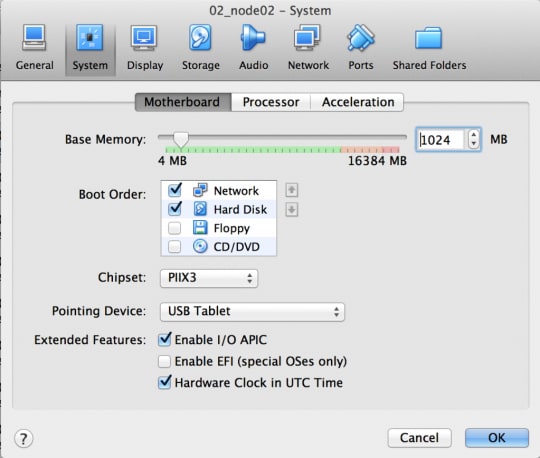This screenshot has height=458, width=540.
Task: Toggle Enable I/O APIC checkbox
Action: click(x=164, y=340)
